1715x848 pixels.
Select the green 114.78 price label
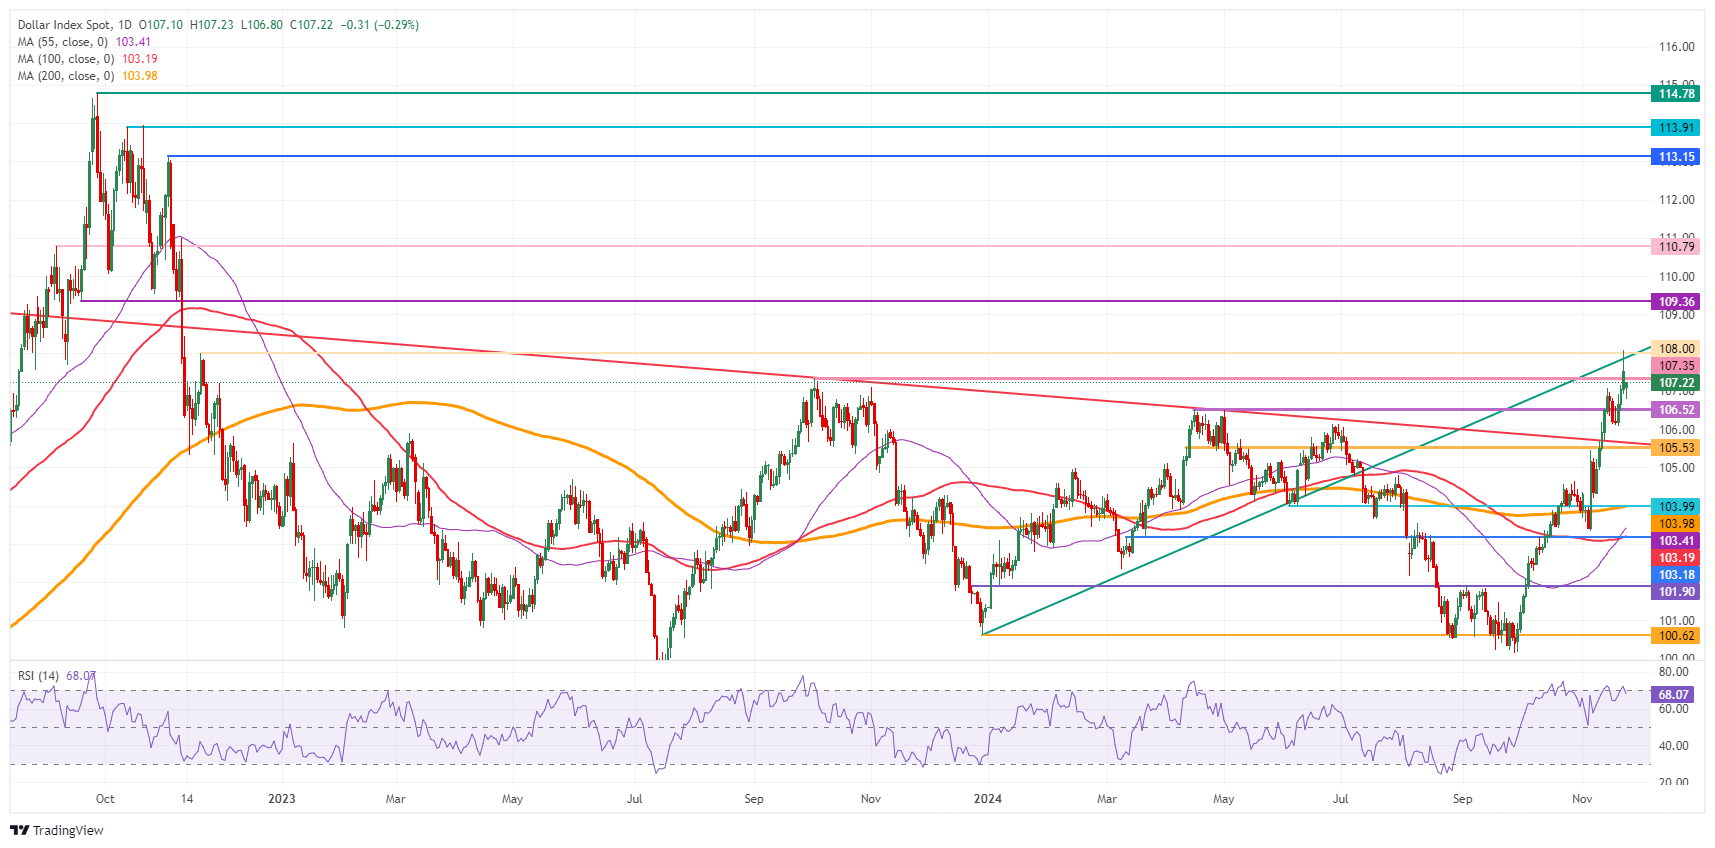click(x=1676, y=94)
